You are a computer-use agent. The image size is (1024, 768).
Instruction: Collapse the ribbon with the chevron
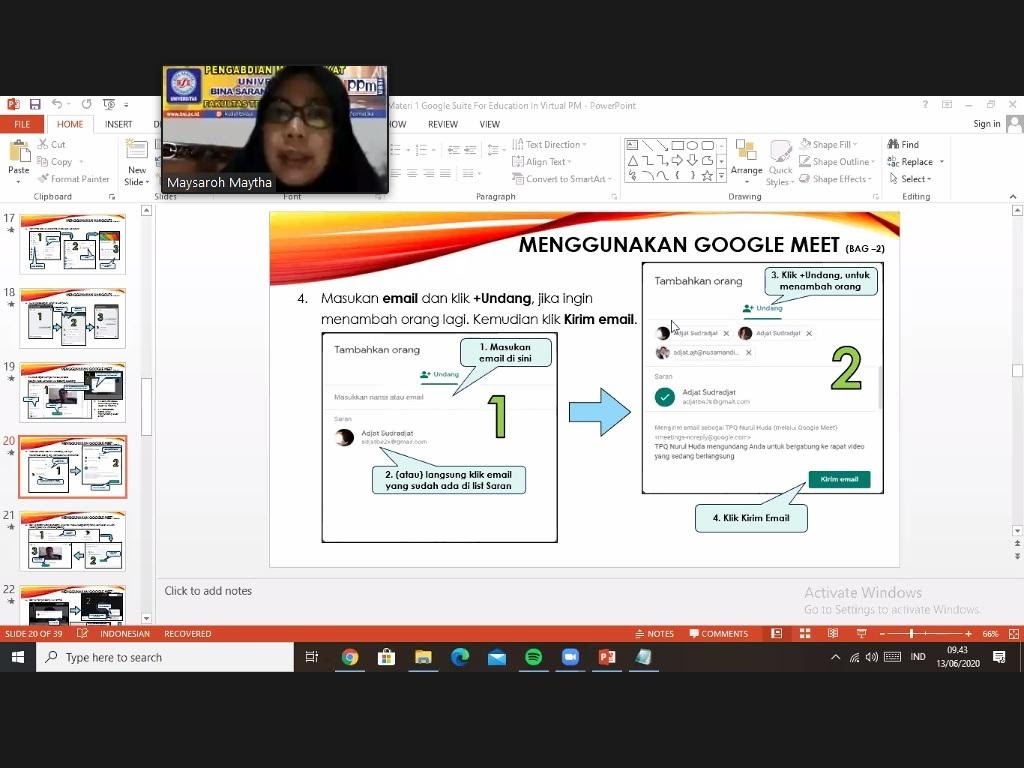pos(1013,197)
